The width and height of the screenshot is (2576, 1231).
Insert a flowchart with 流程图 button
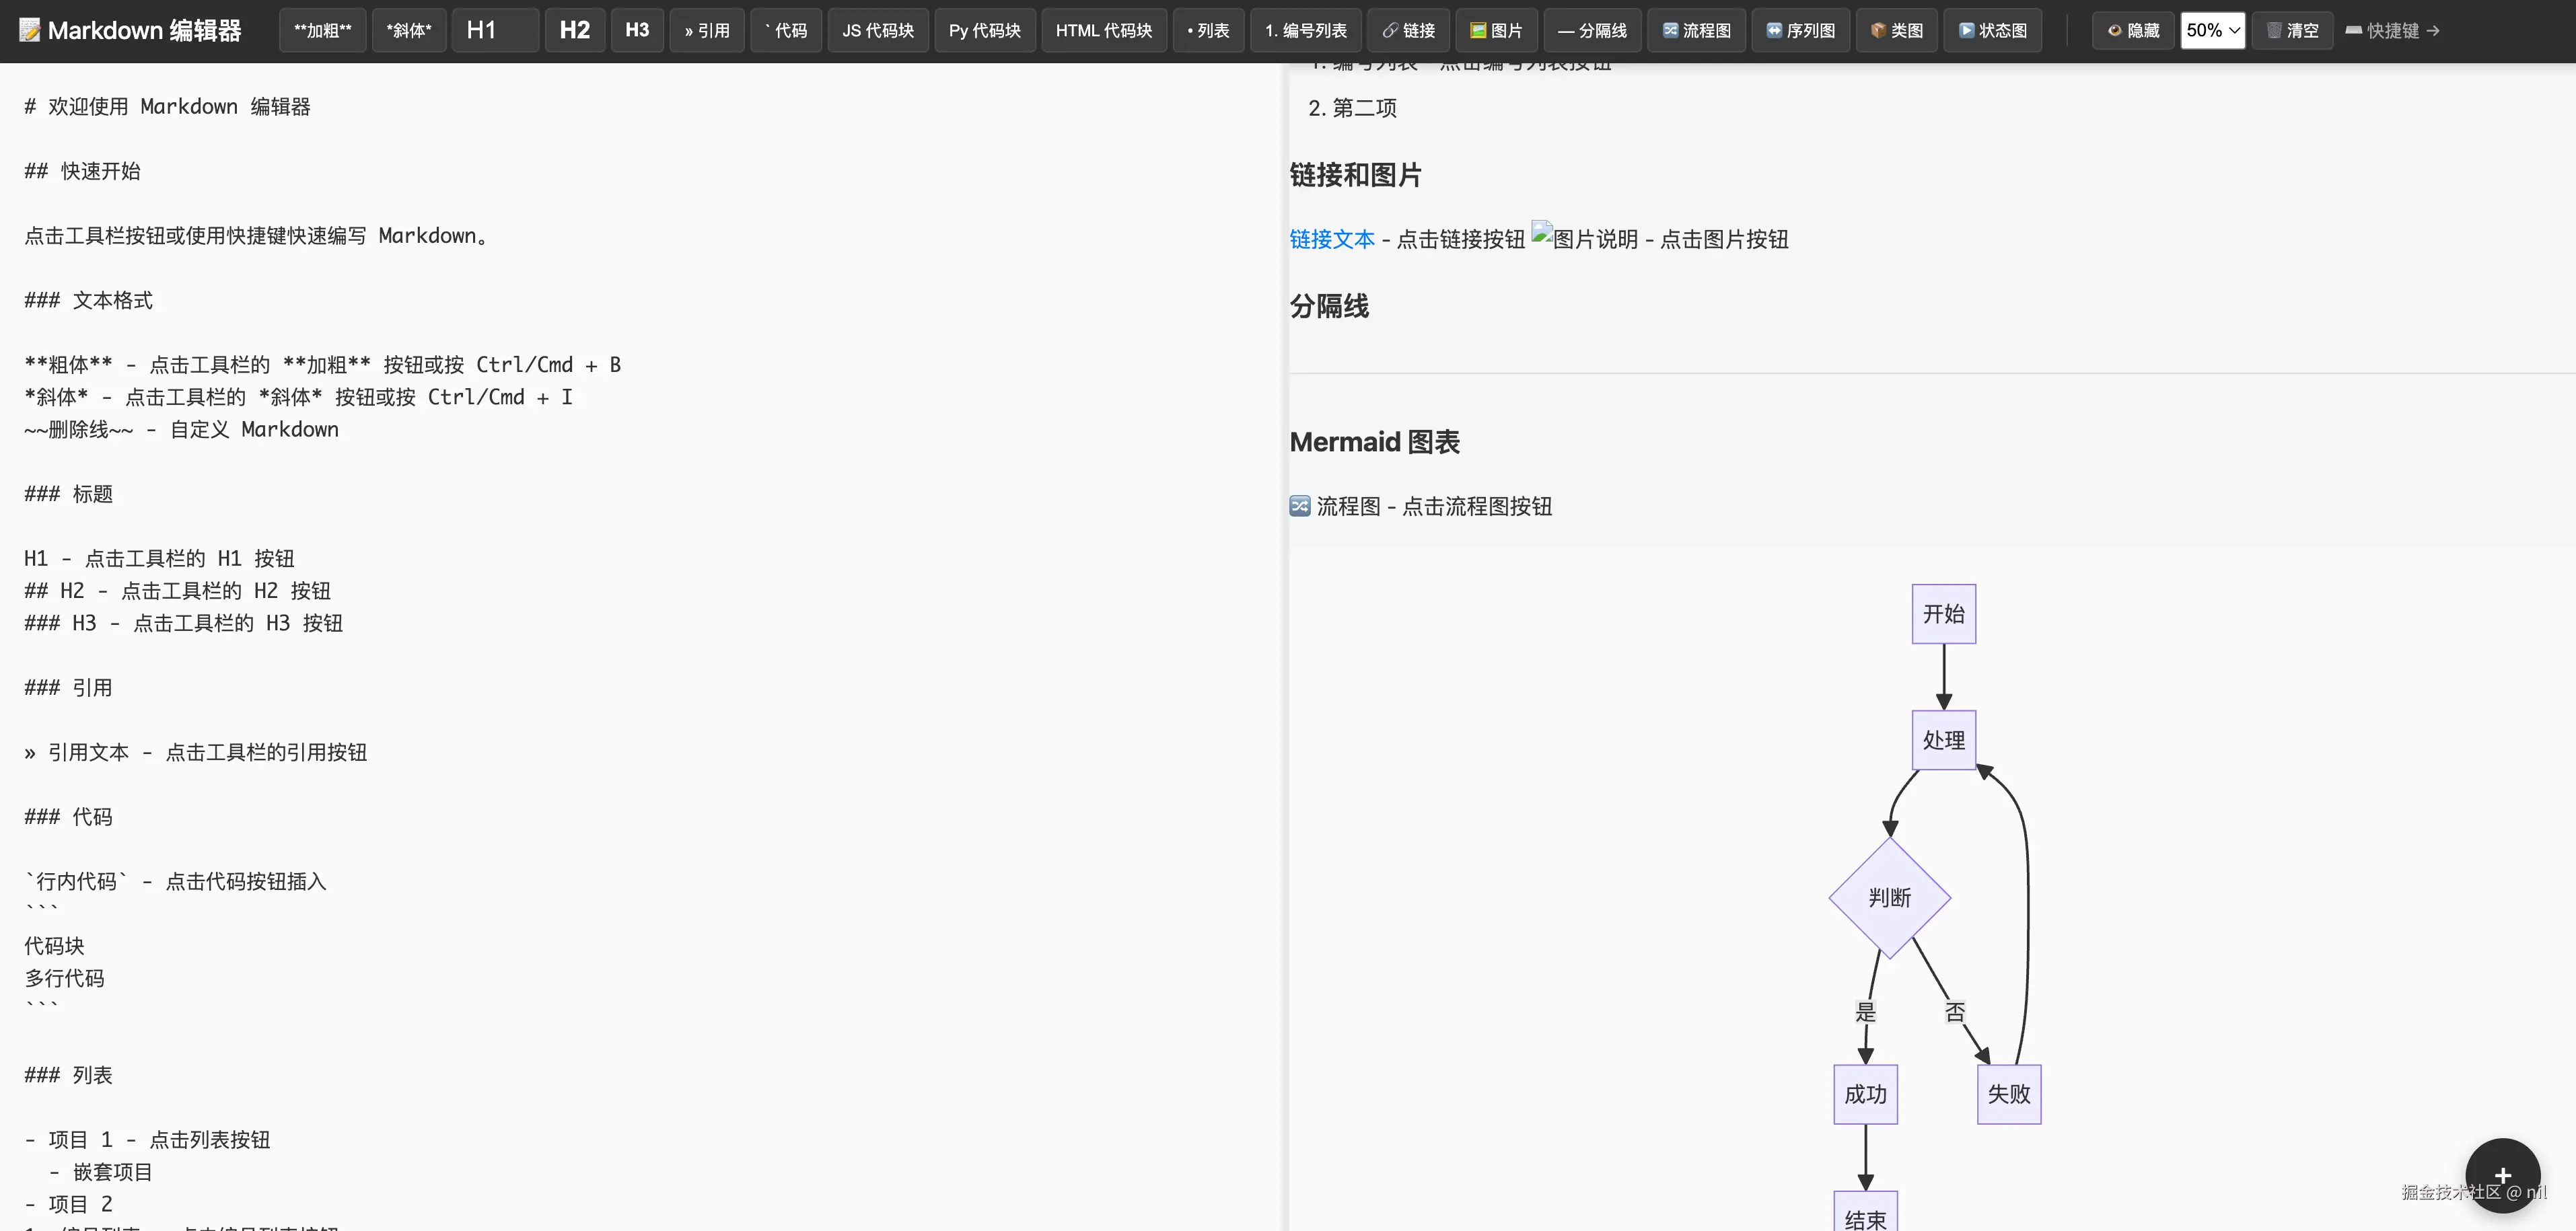point(1696,30)
